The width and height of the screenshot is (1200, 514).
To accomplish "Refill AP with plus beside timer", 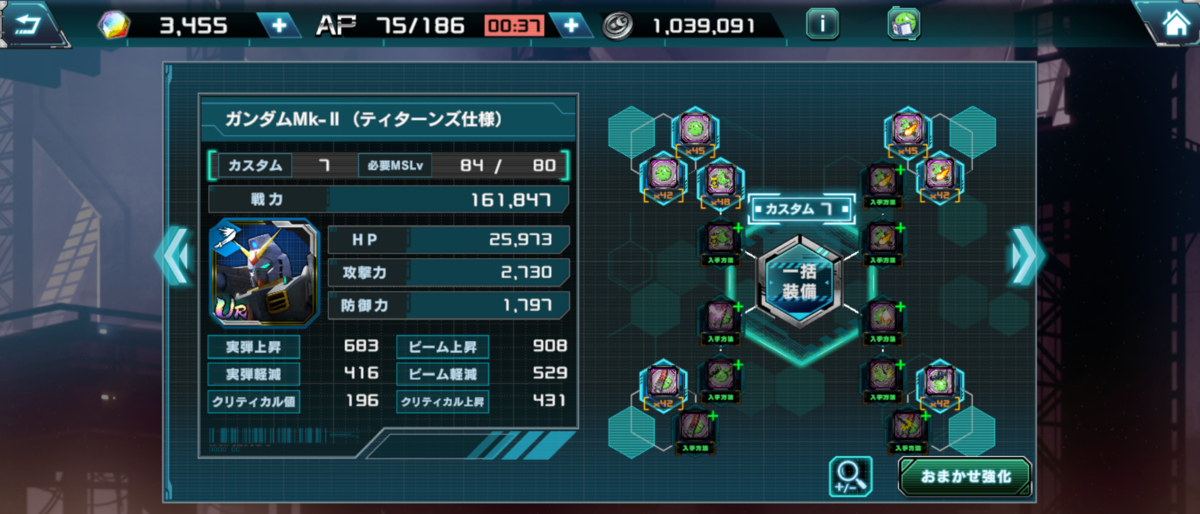I will click(x=571, y=25).
